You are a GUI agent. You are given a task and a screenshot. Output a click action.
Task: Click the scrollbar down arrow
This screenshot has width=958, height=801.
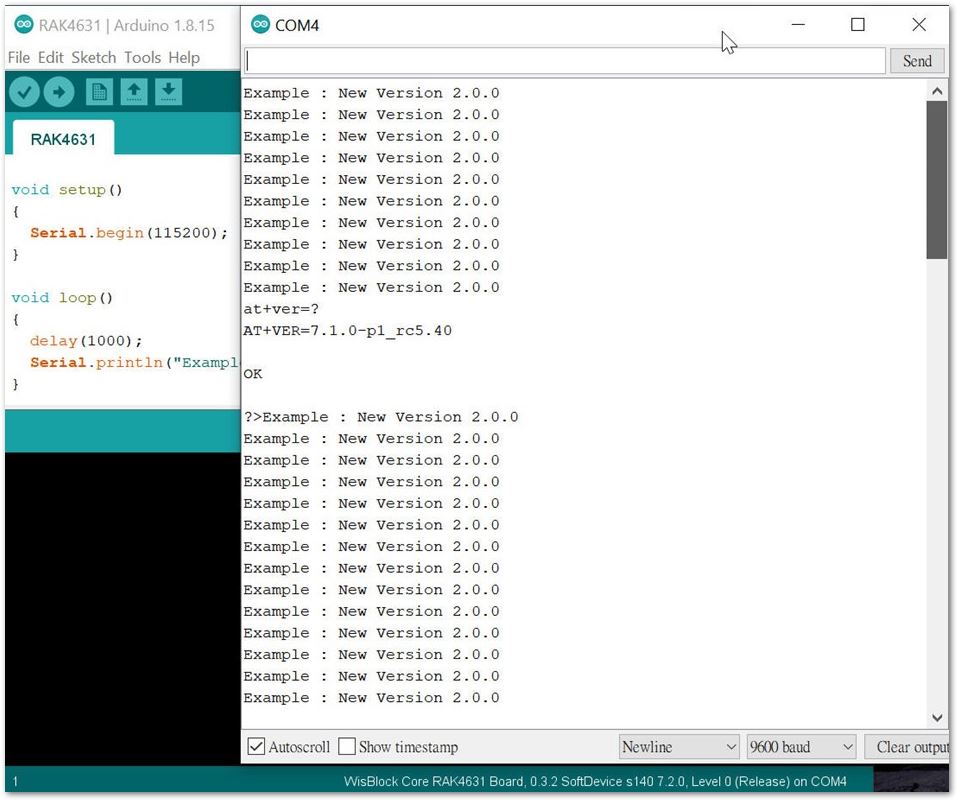click(937, 718)
